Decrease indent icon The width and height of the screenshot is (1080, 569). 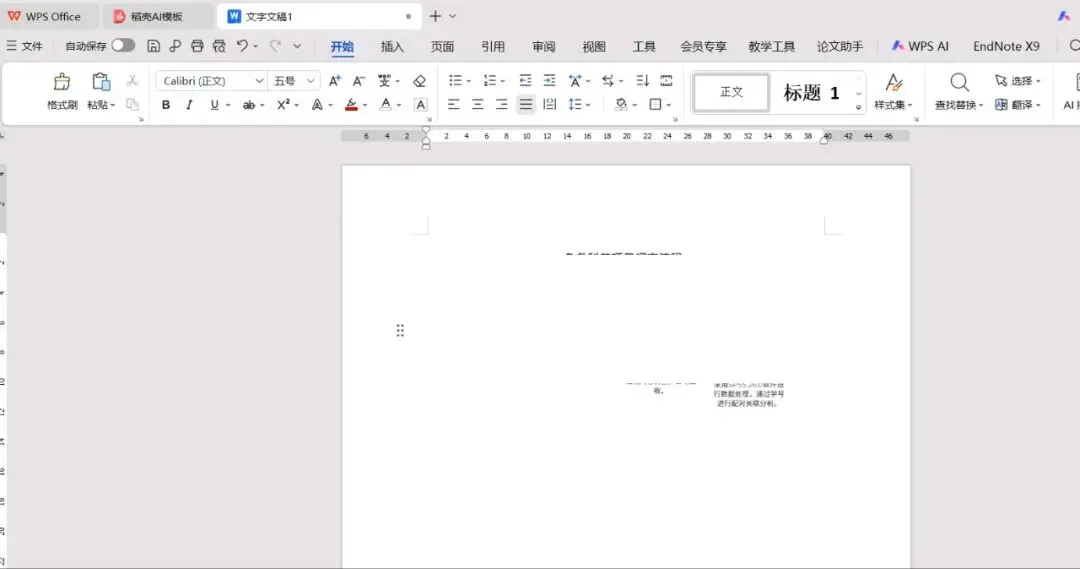tap(526, 81)
